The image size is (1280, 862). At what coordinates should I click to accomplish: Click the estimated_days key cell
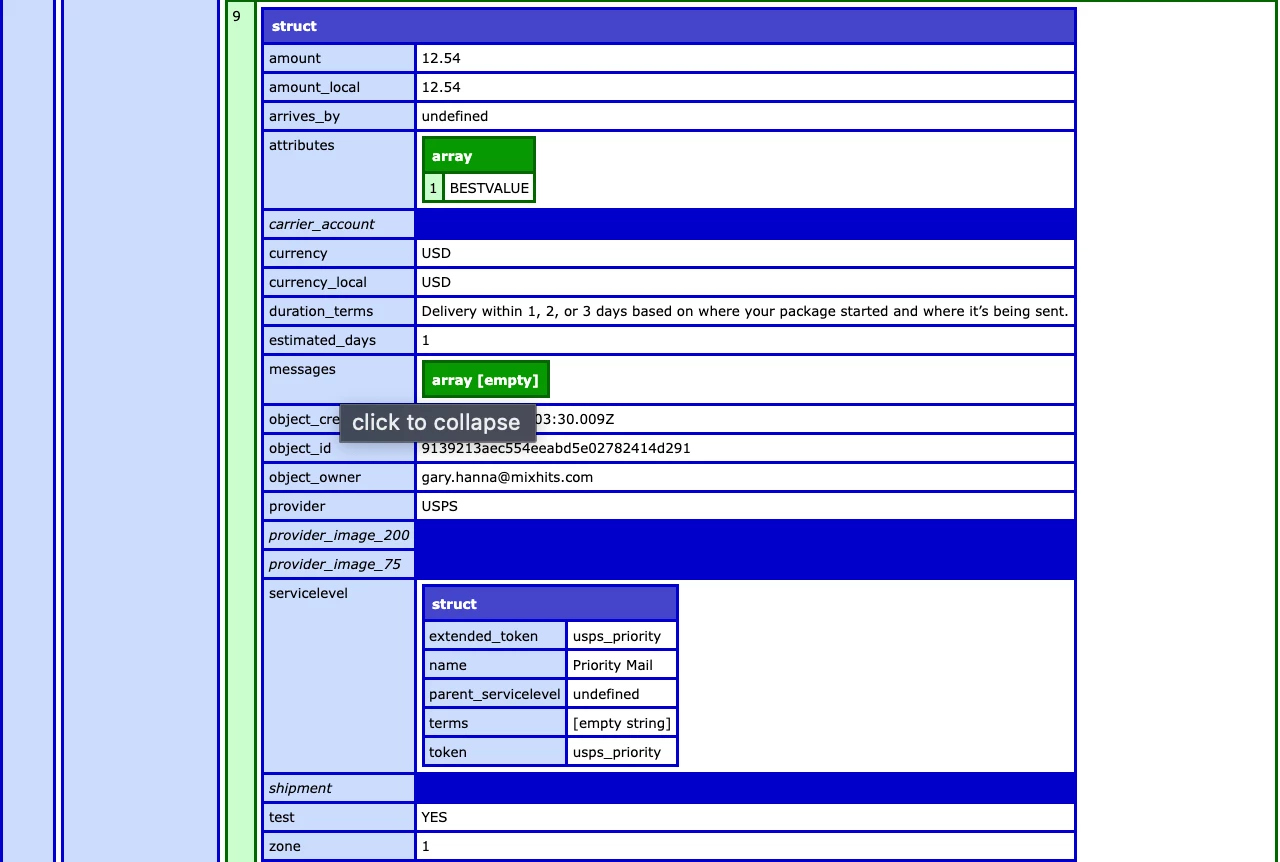[x=339, y=340]
